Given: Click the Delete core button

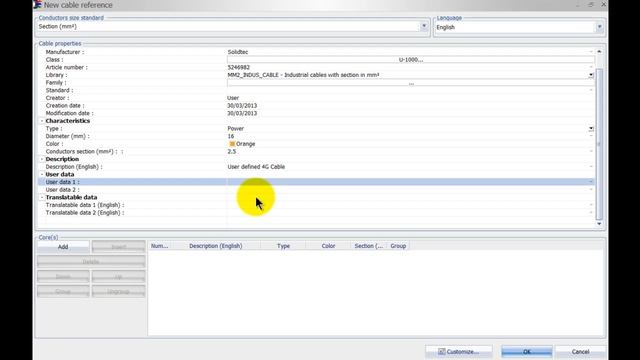Looking at the screenshot, I should 91,262.
